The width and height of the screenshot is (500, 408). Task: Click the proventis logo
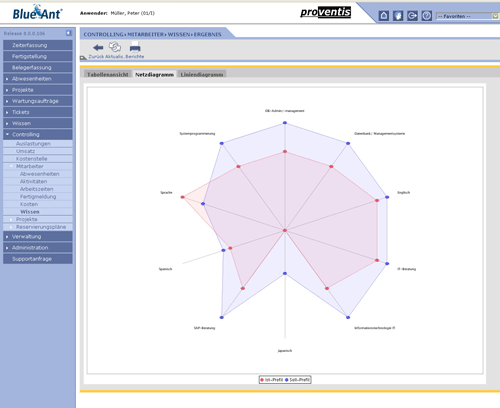pos(326,12)
